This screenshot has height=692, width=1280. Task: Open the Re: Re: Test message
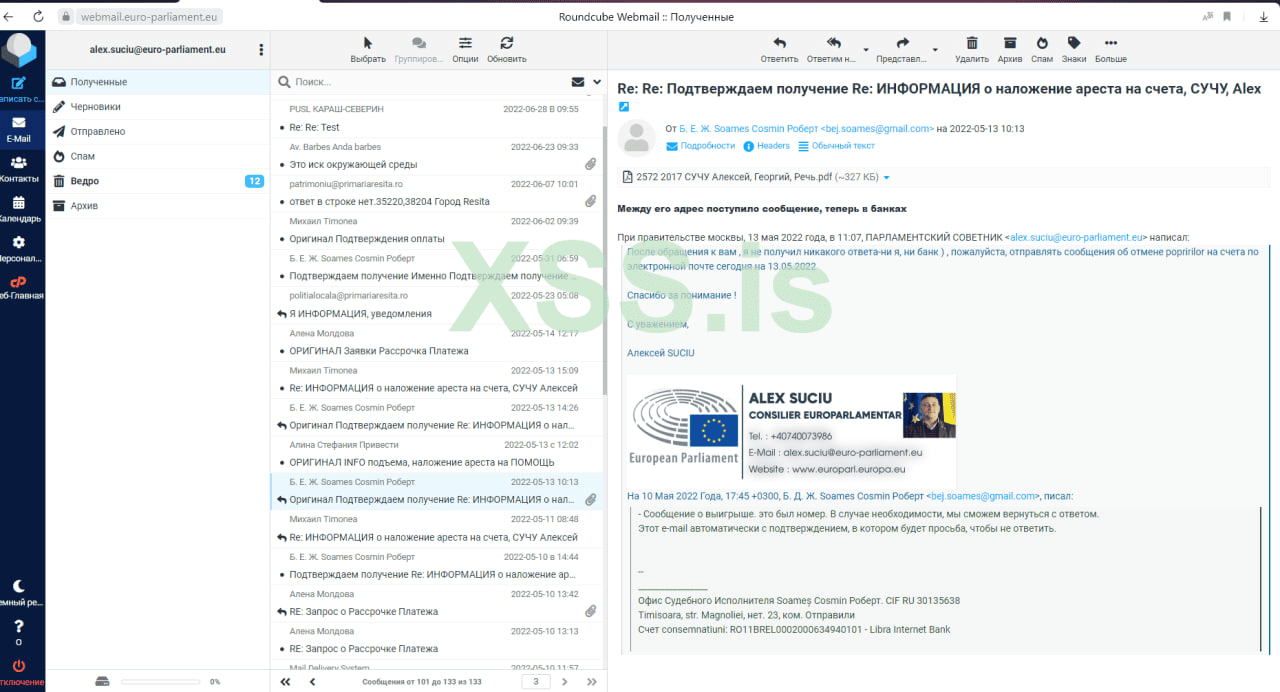pyautogui.click(x=438, y=119)
